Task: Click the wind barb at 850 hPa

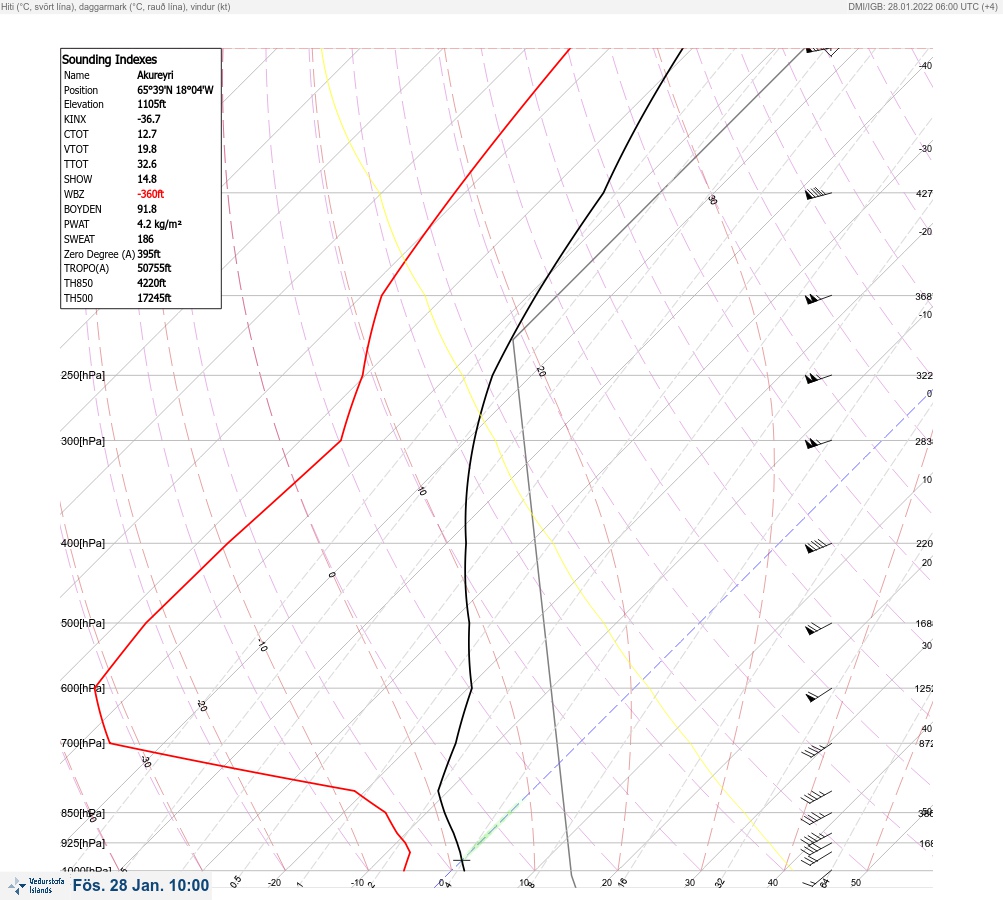Action: [x=817, y=817]
